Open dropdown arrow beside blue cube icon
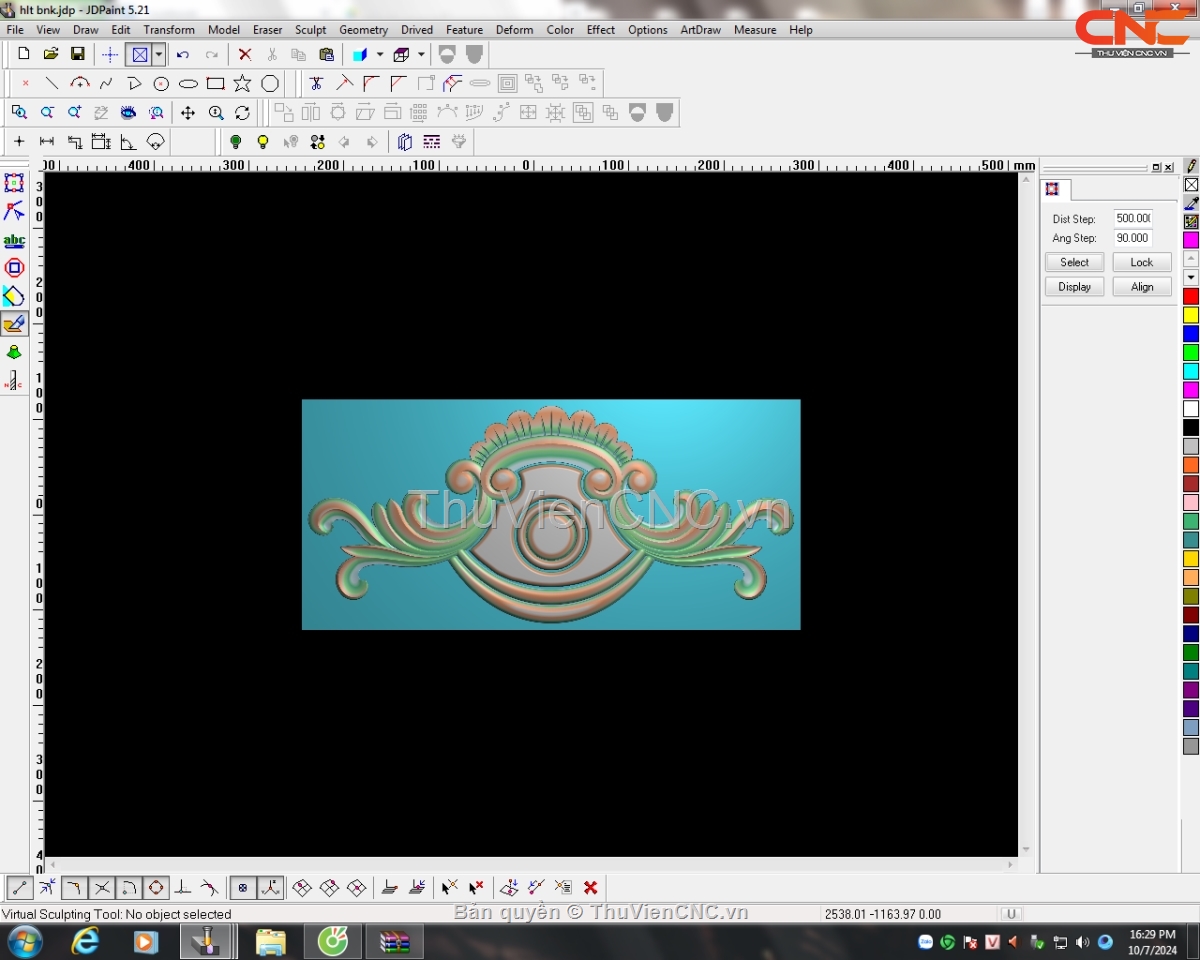The image size is (1200, 960). 380,54
